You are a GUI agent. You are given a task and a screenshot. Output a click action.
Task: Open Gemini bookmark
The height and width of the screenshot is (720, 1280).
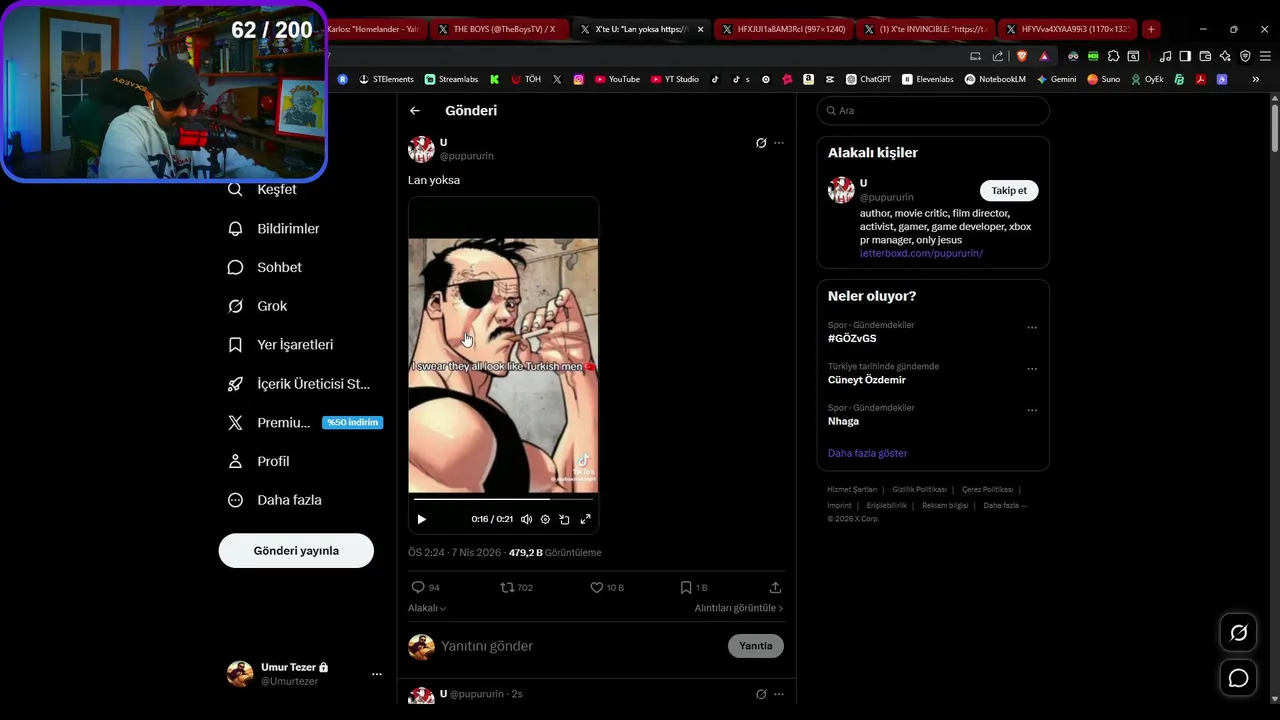pyautogui.click(x=1056, y=79)
